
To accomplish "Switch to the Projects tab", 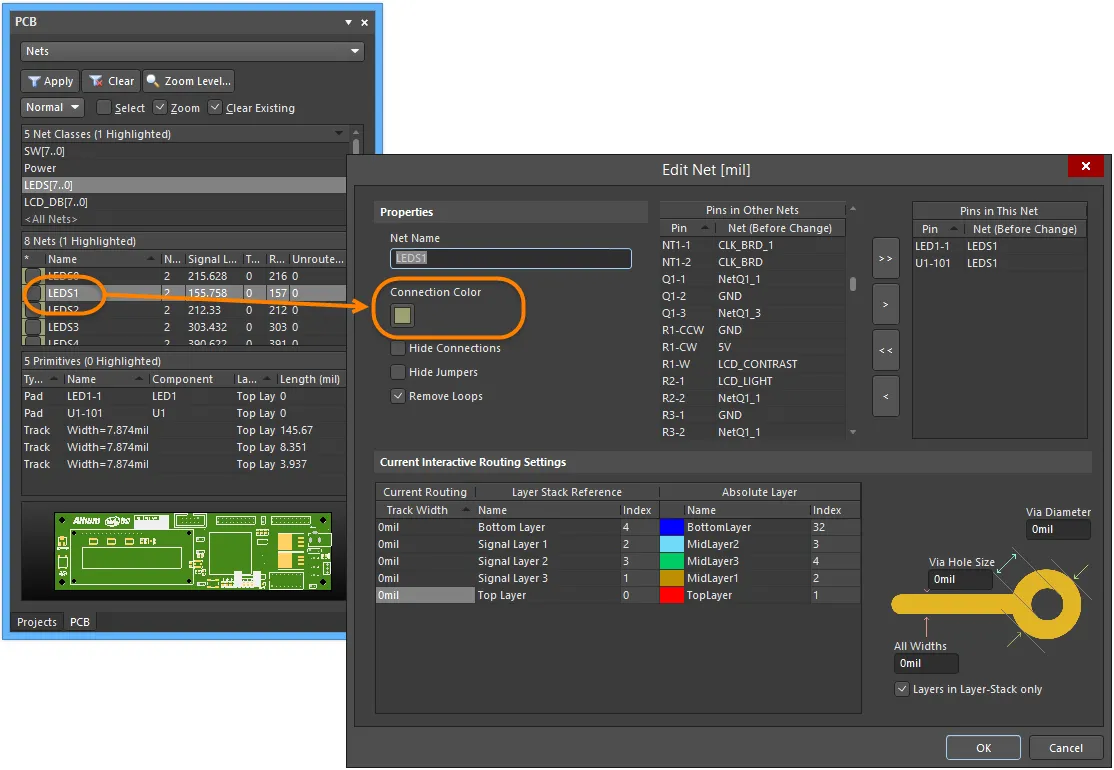I will 37,622.
